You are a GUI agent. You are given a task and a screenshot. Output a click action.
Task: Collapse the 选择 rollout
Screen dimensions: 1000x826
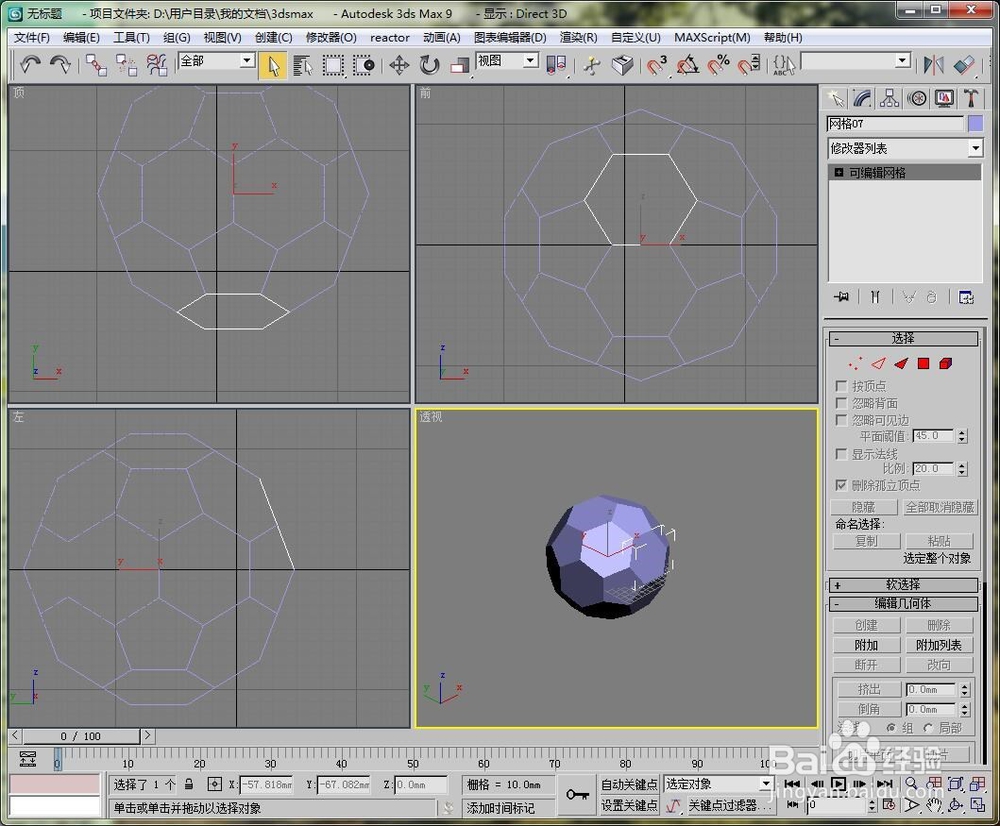903,339
